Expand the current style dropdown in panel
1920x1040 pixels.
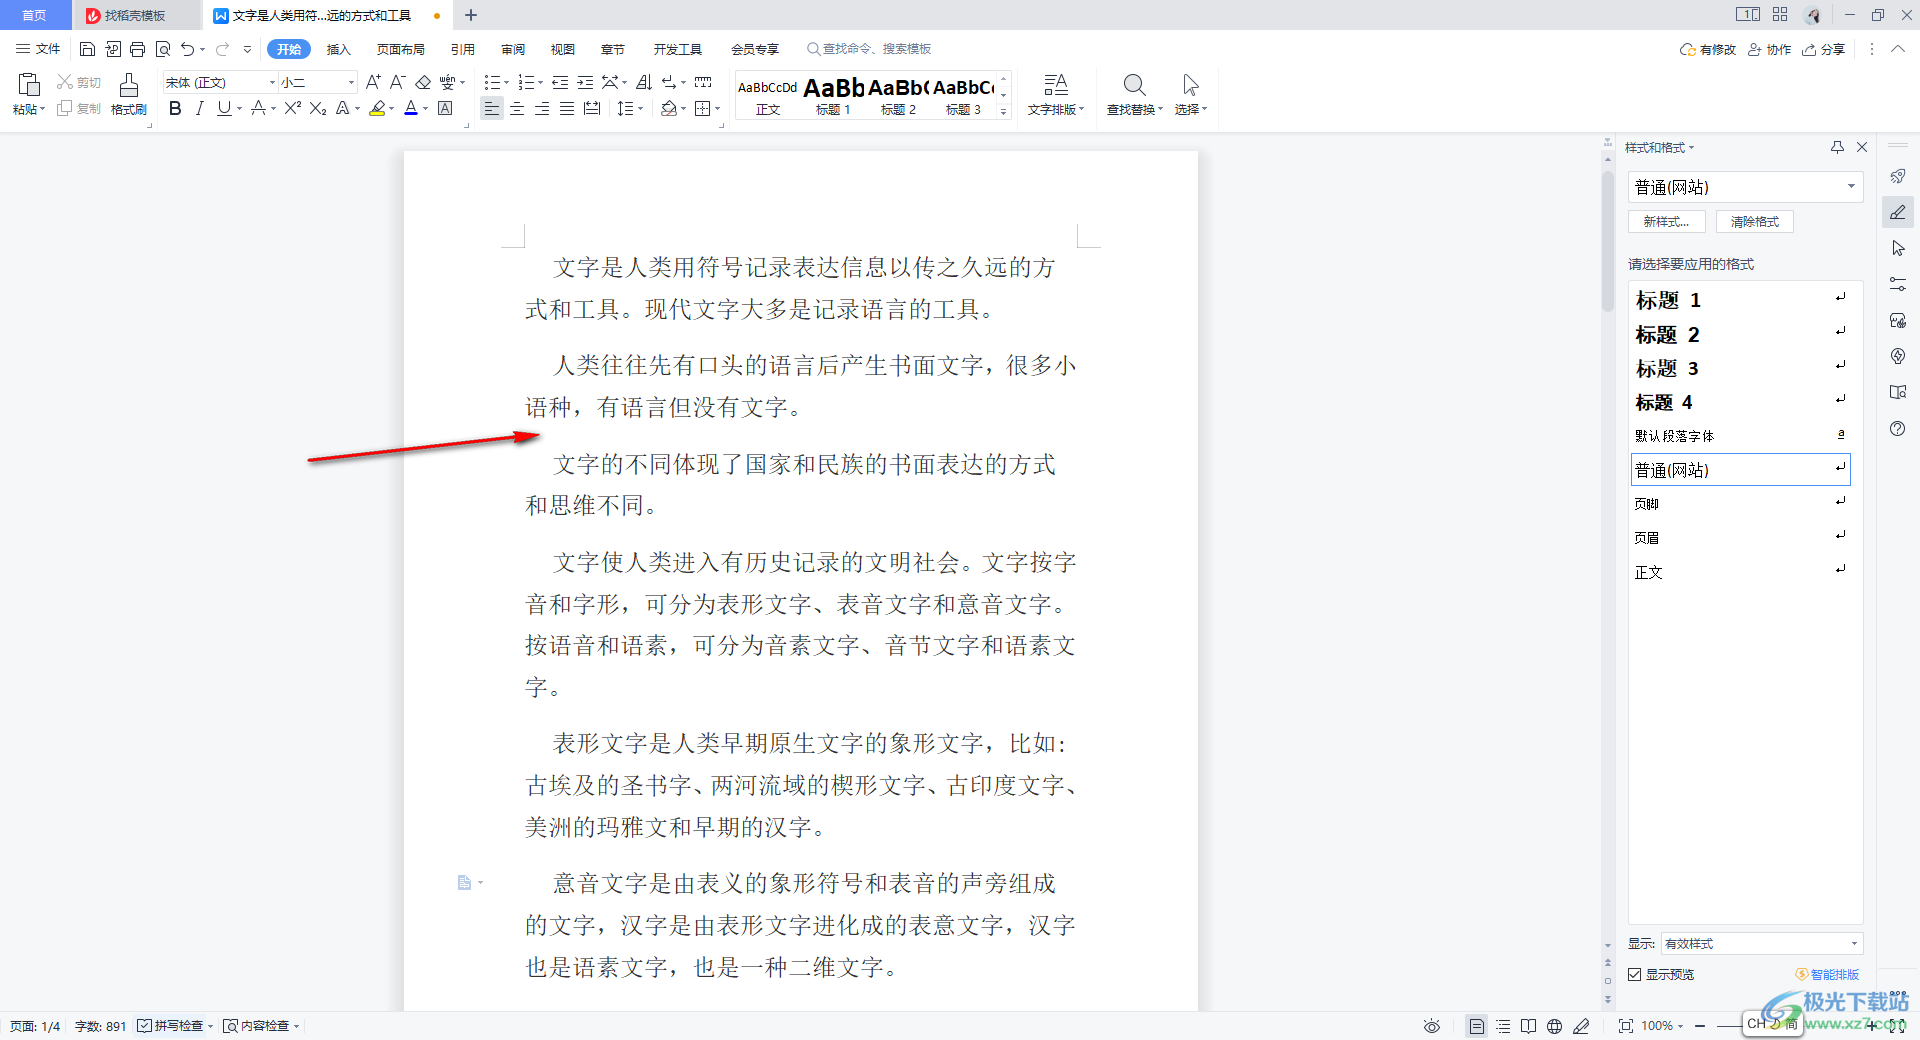coord(1851,186)
